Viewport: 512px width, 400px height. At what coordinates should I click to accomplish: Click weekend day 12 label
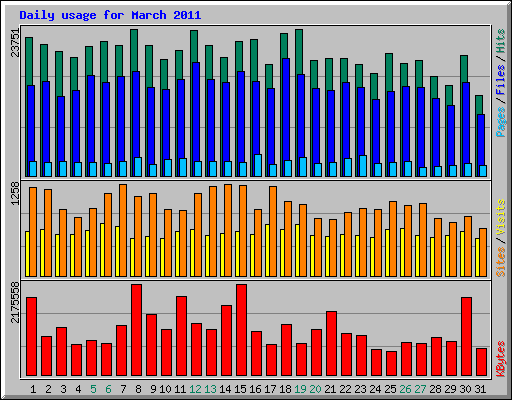coord(195,389)
